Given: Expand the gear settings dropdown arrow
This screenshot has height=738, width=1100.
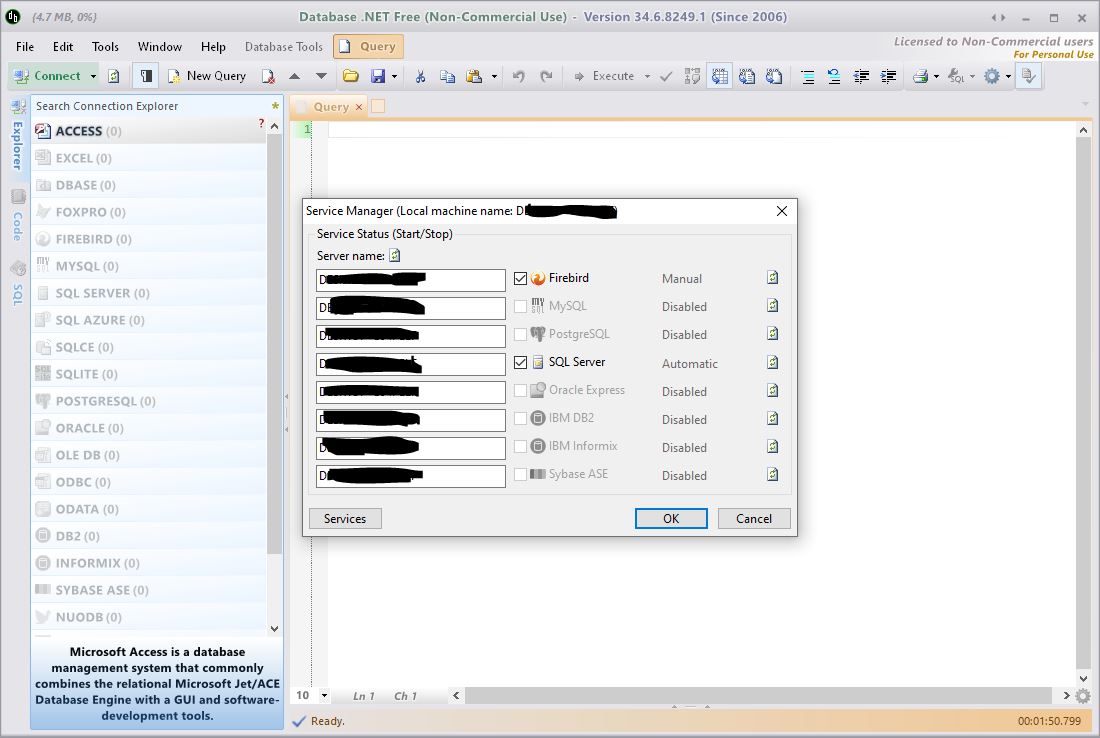Looking at the screenshot, I should coord(1008,76).
